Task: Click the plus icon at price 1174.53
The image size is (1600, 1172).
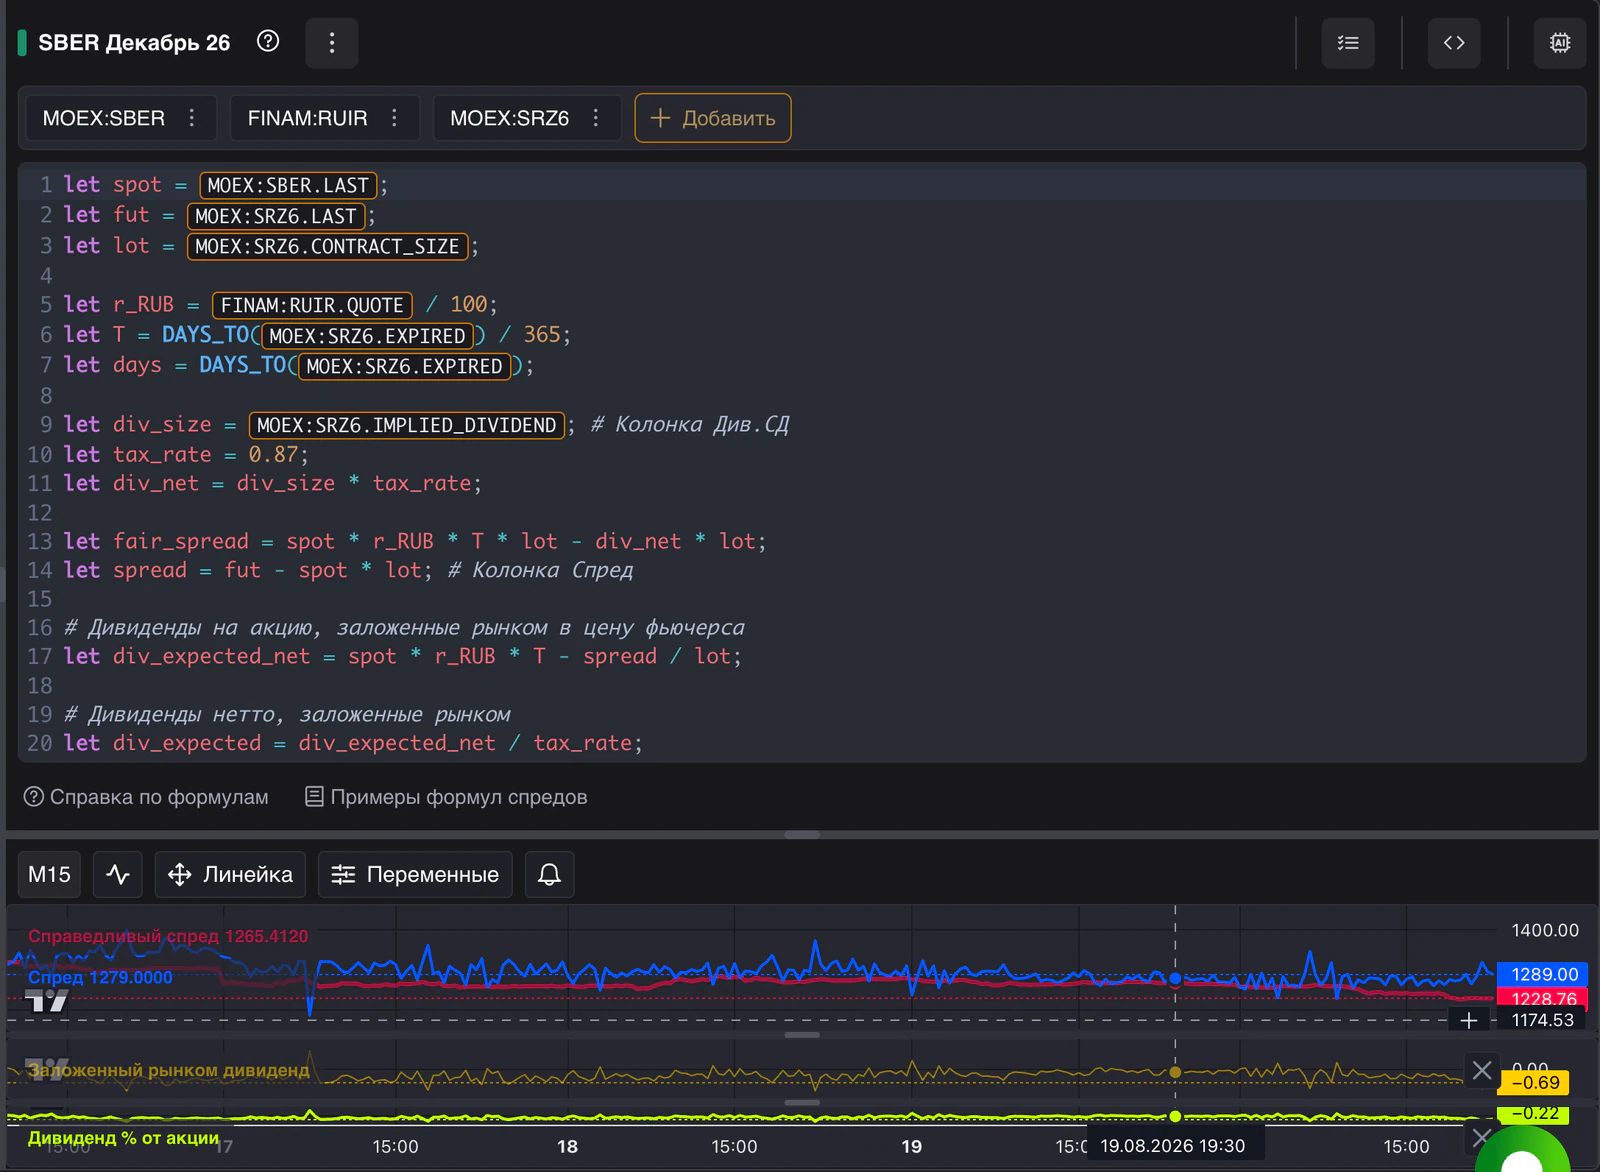Action: coord(1469,1020)
